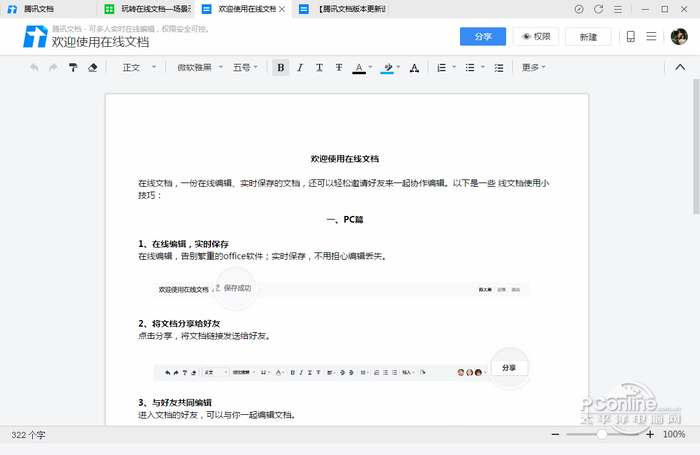Open the mobile phone view icon
Viewport: 700px width, 455px height.
pyautogui.click(x=630, y=37)
